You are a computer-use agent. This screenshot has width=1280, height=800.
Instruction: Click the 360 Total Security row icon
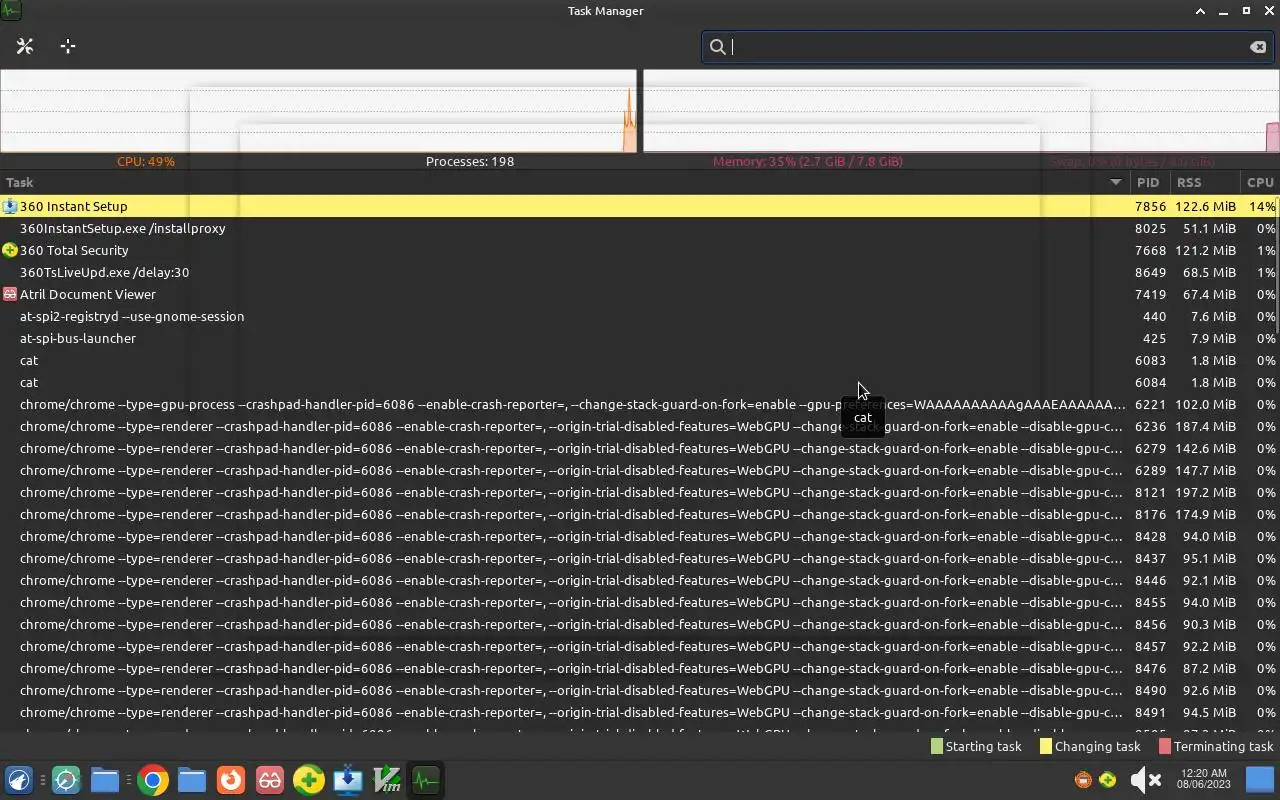(10, 250)
